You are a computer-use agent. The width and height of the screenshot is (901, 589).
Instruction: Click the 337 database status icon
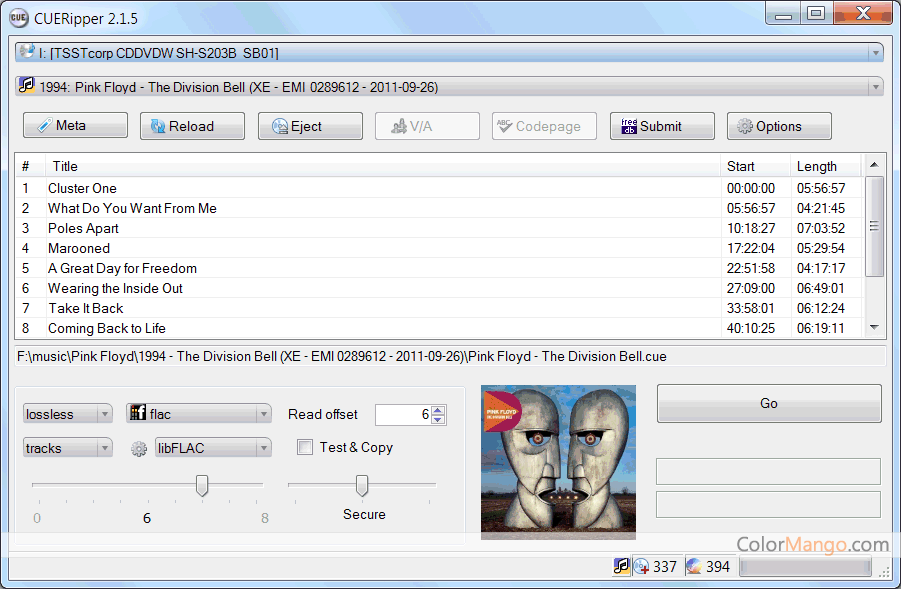click(642, 567)
